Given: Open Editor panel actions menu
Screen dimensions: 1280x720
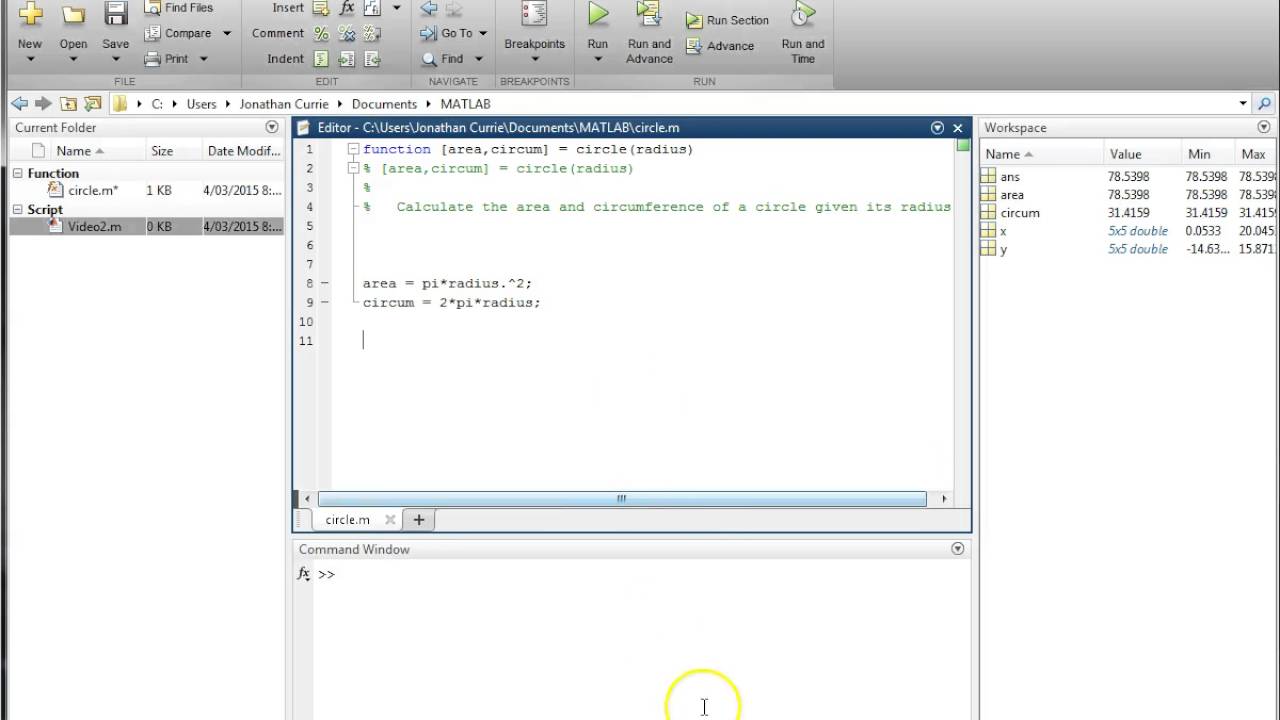Looking at the screenshot, I should (x=937, y=127).
